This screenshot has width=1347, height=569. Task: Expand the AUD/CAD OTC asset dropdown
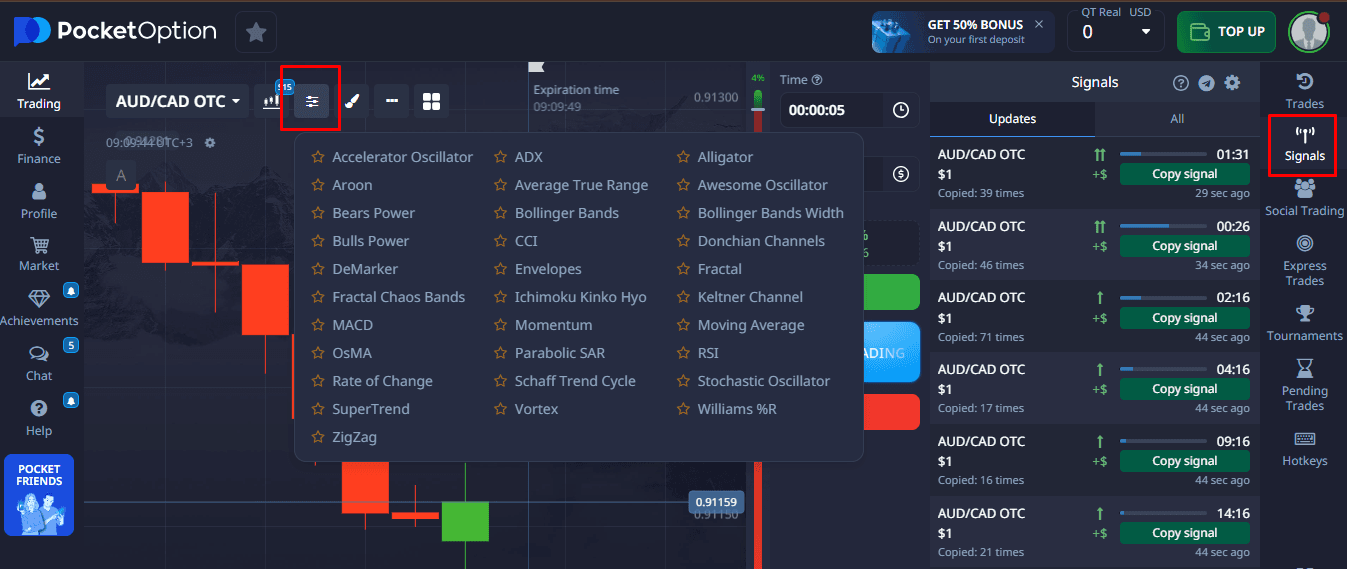click(178, 101)
